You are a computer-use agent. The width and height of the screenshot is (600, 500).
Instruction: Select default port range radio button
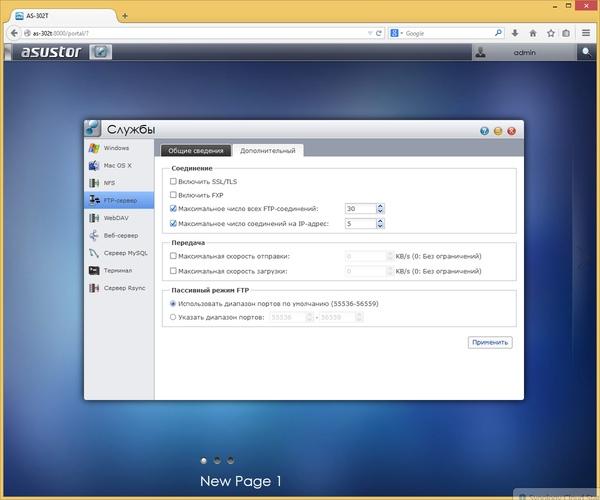coord(173,303)
